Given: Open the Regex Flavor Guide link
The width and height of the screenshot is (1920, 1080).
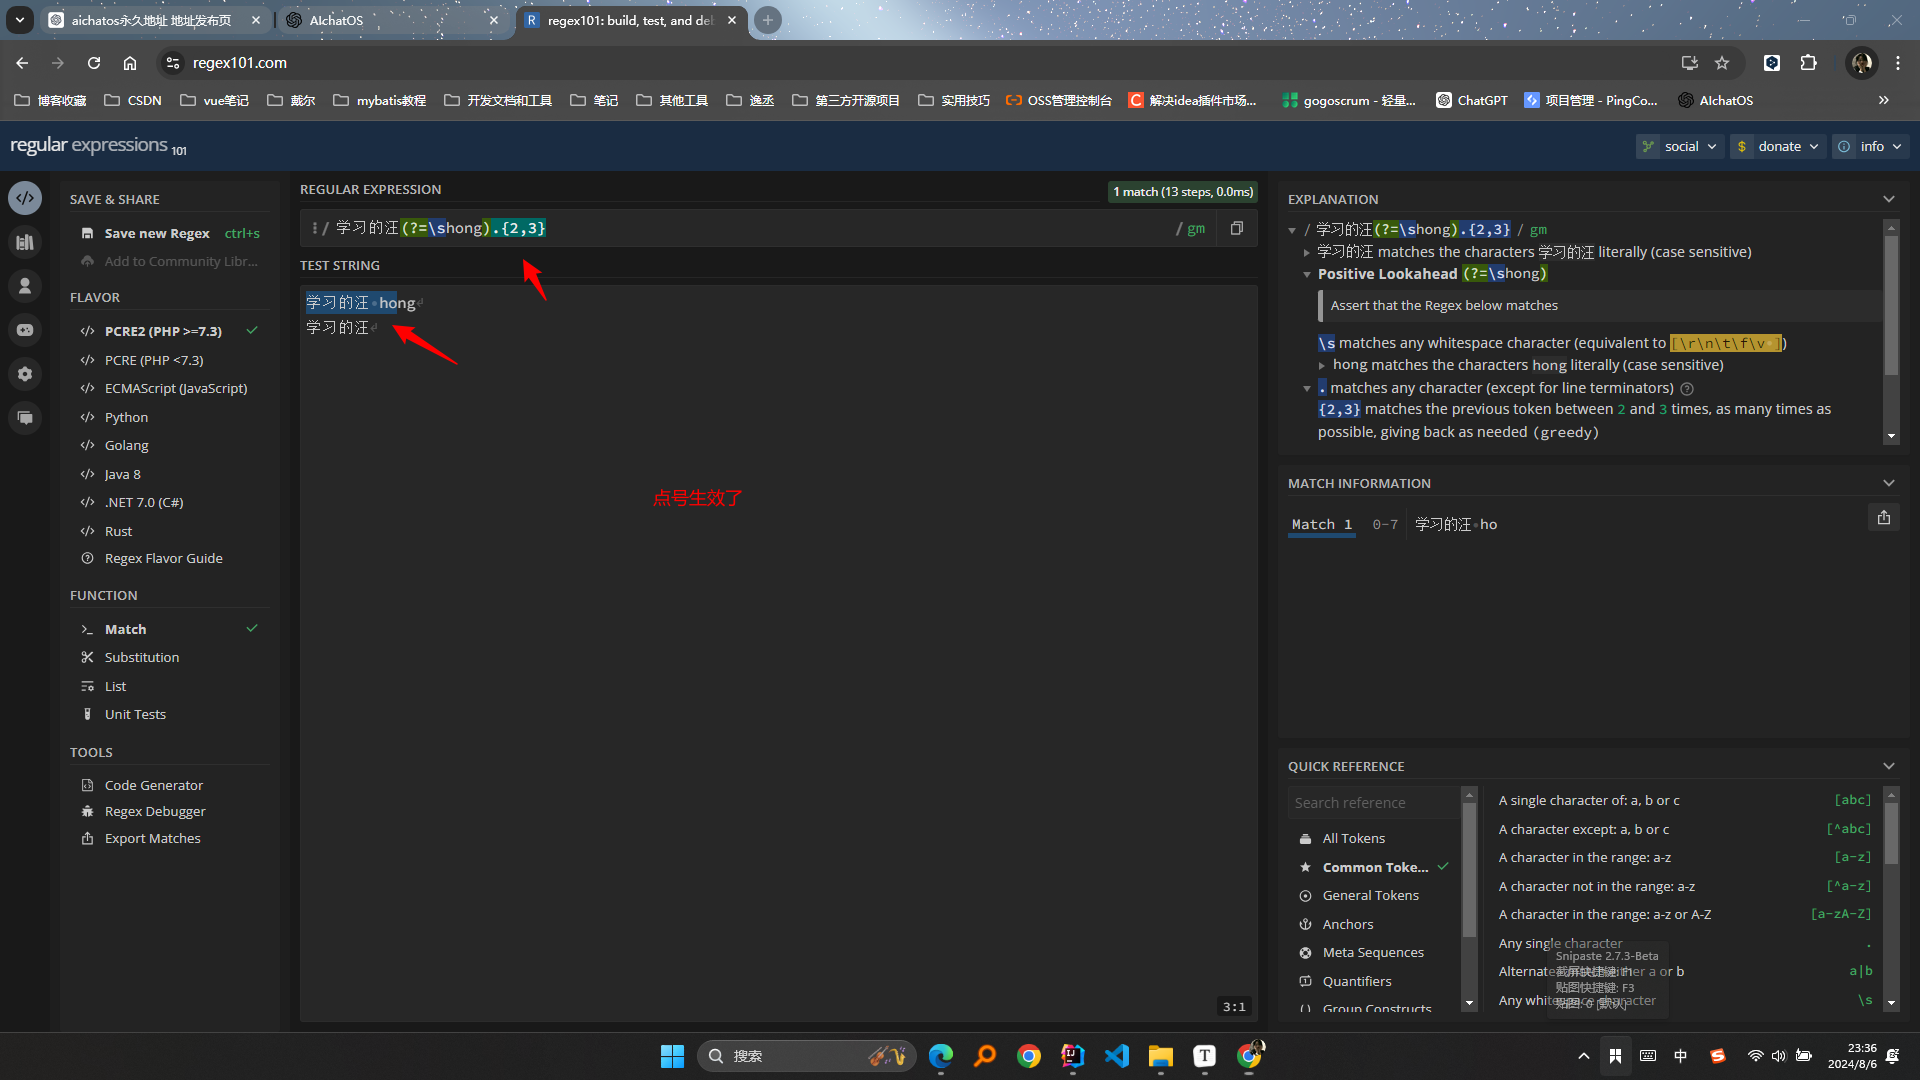Looking at the screenshot, I should 163,558.
